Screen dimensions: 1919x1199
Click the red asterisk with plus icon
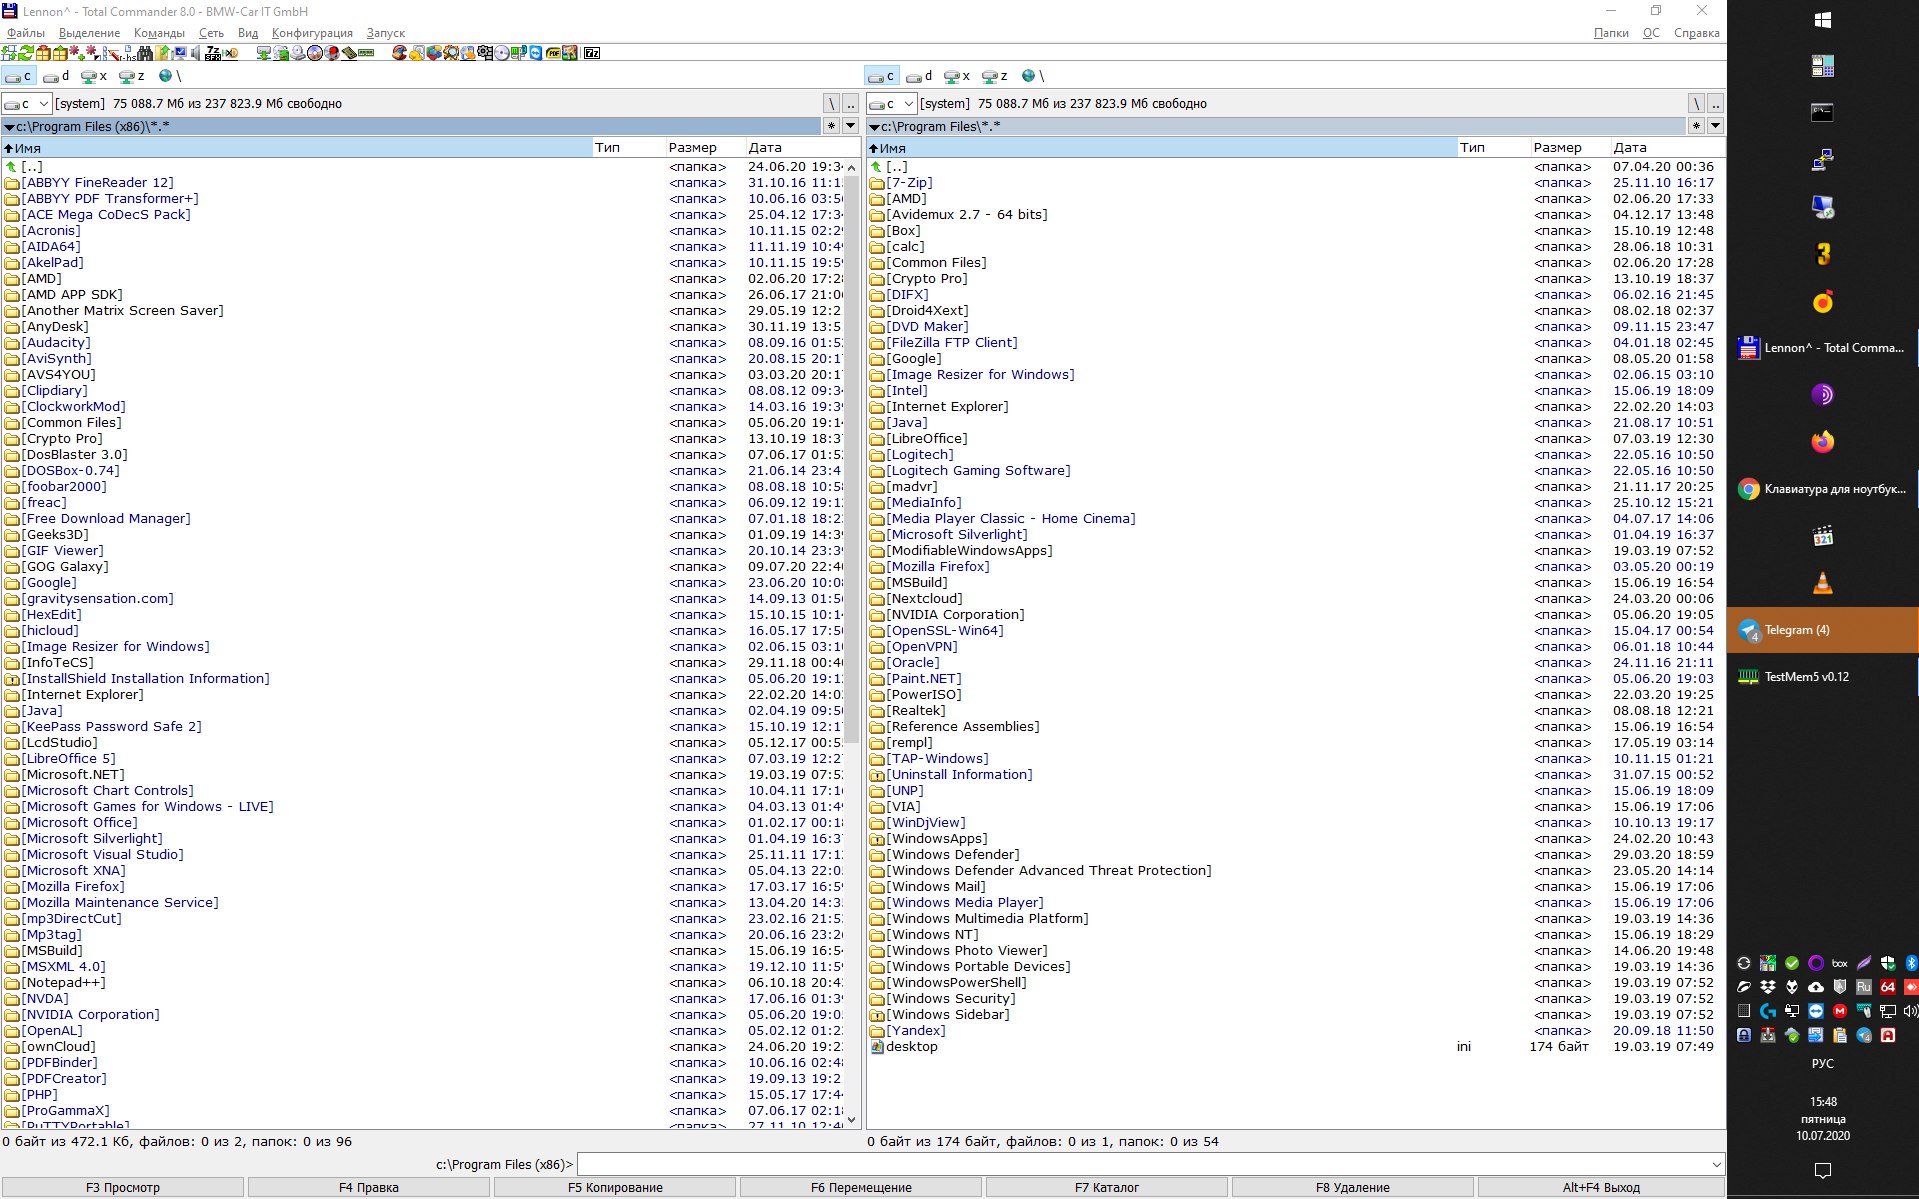click(x=77, y=53)
